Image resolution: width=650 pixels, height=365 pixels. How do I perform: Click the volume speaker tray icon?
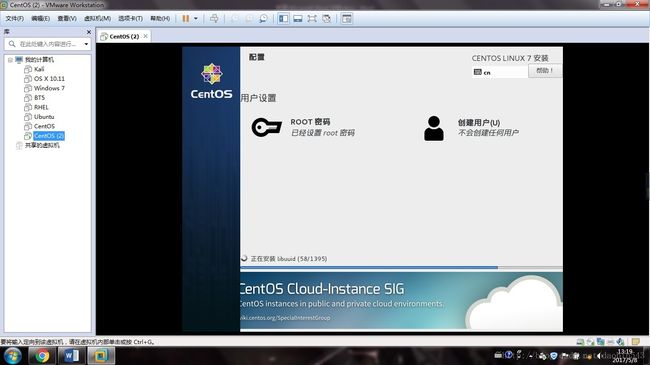point(599,356)
